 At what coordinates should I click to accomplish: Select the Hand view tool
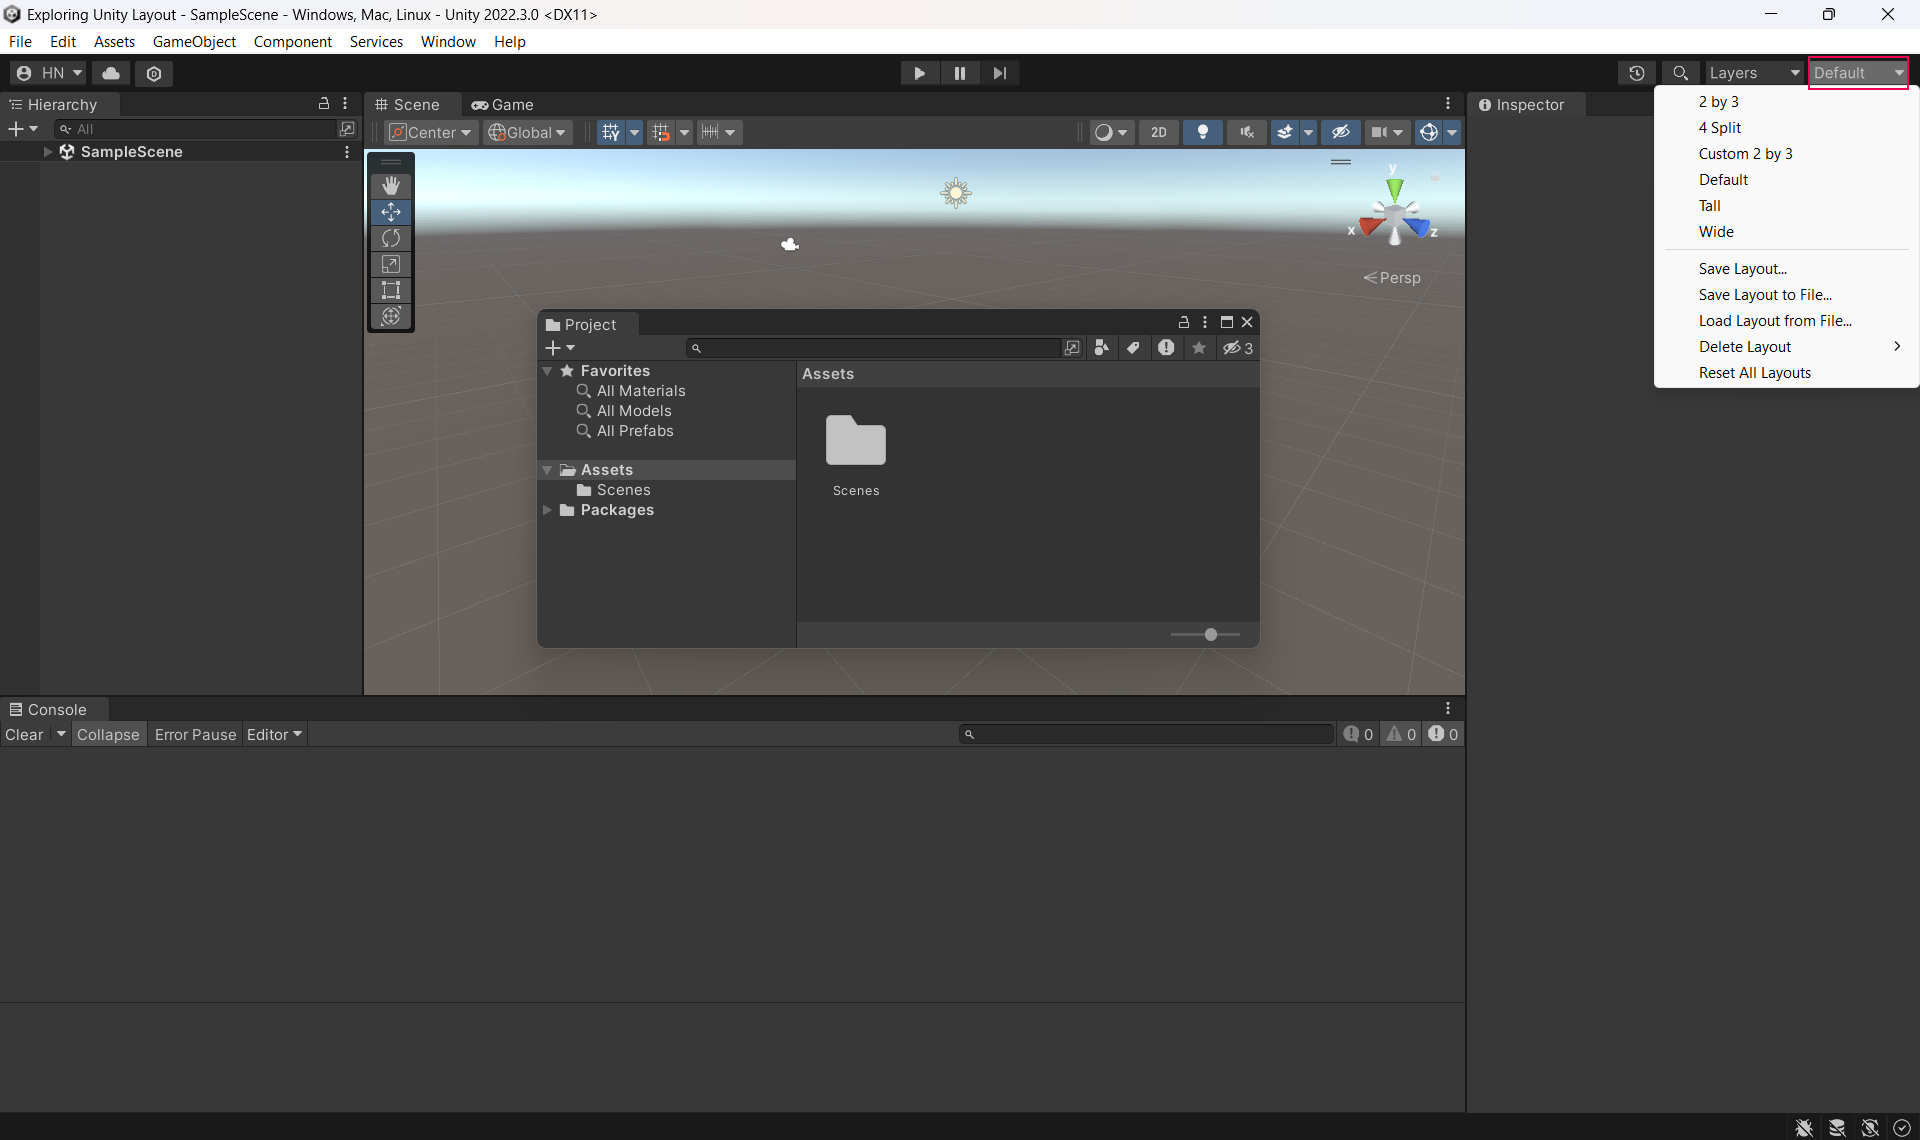pyautogui.click(x=391, y=185)
